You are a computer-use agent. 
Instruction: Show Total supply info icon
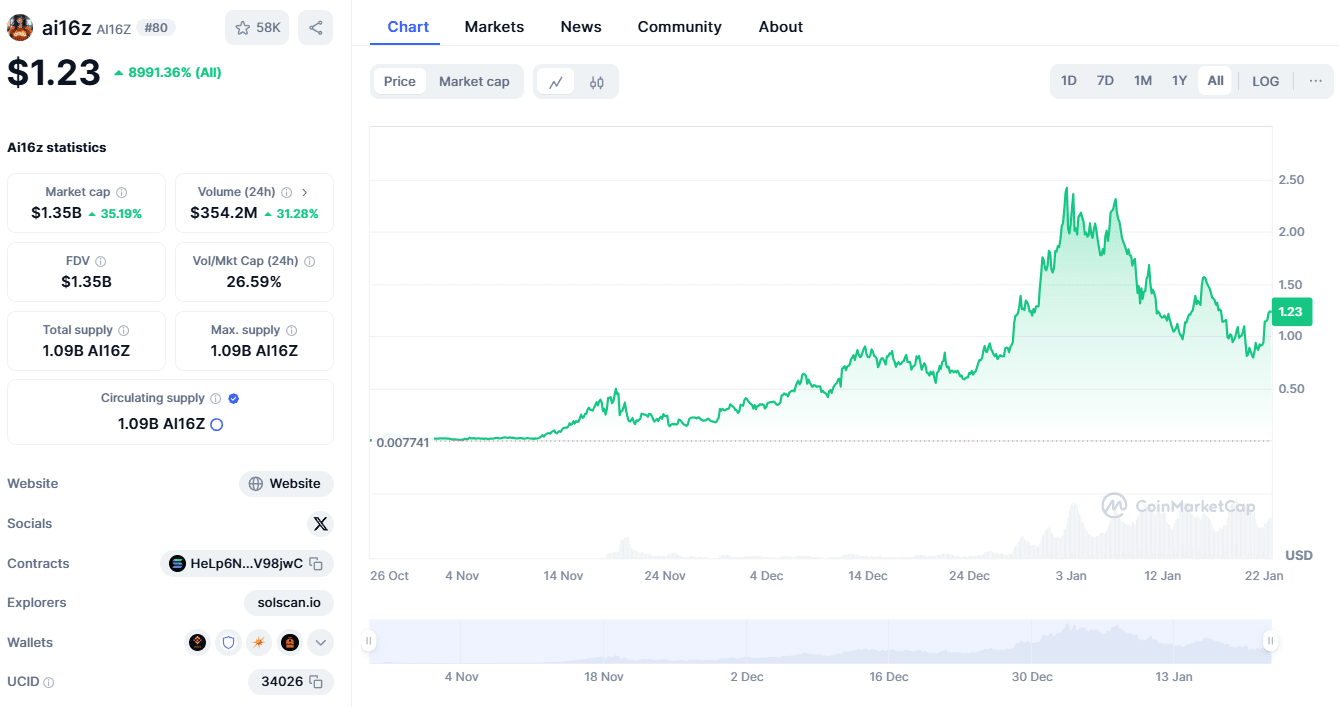tap(124, 330)
